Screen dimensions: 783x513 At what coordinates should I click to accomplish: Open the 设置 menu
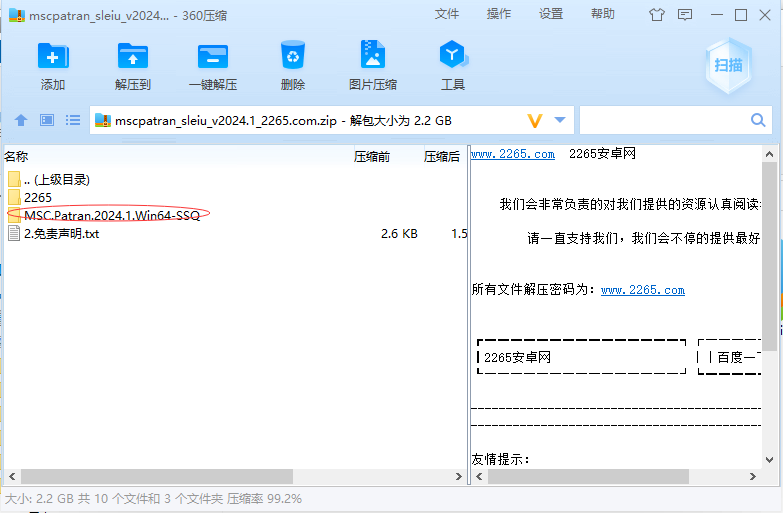[551, 14]
